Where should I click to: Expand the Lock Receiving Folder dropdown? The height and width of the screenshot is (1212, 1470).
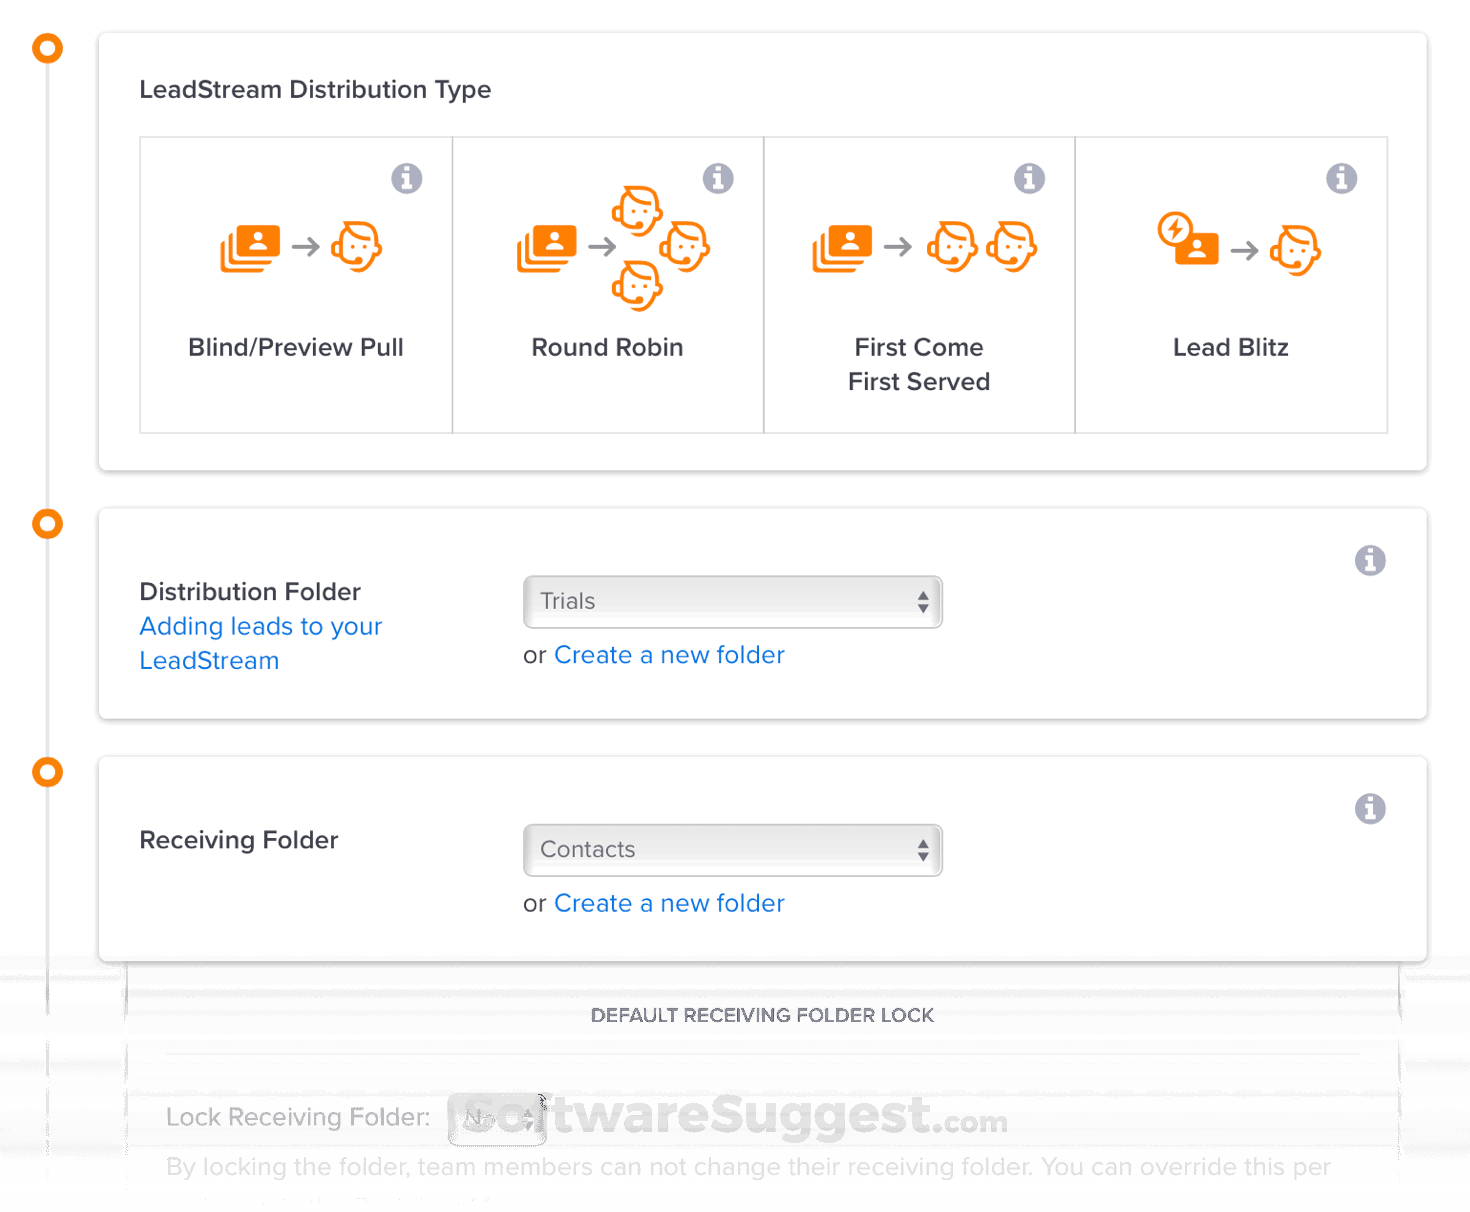click(497, 1119)
